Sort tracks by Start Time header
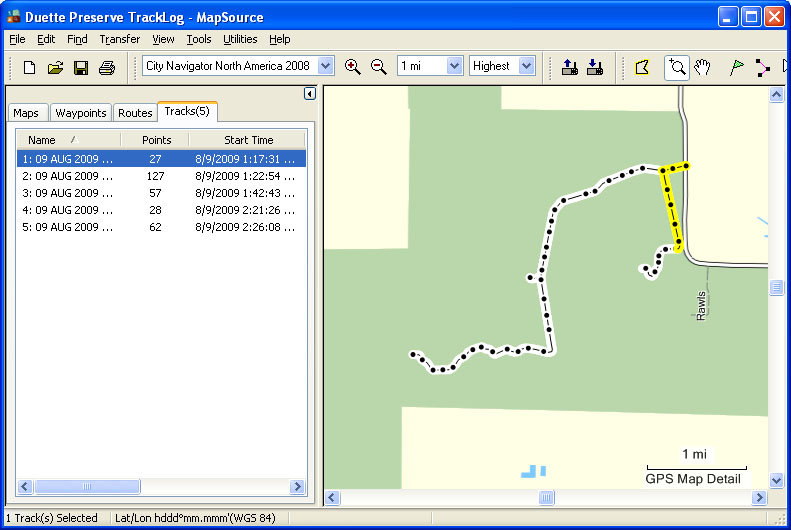Screen dimensions: 791x530 [248, 140]
